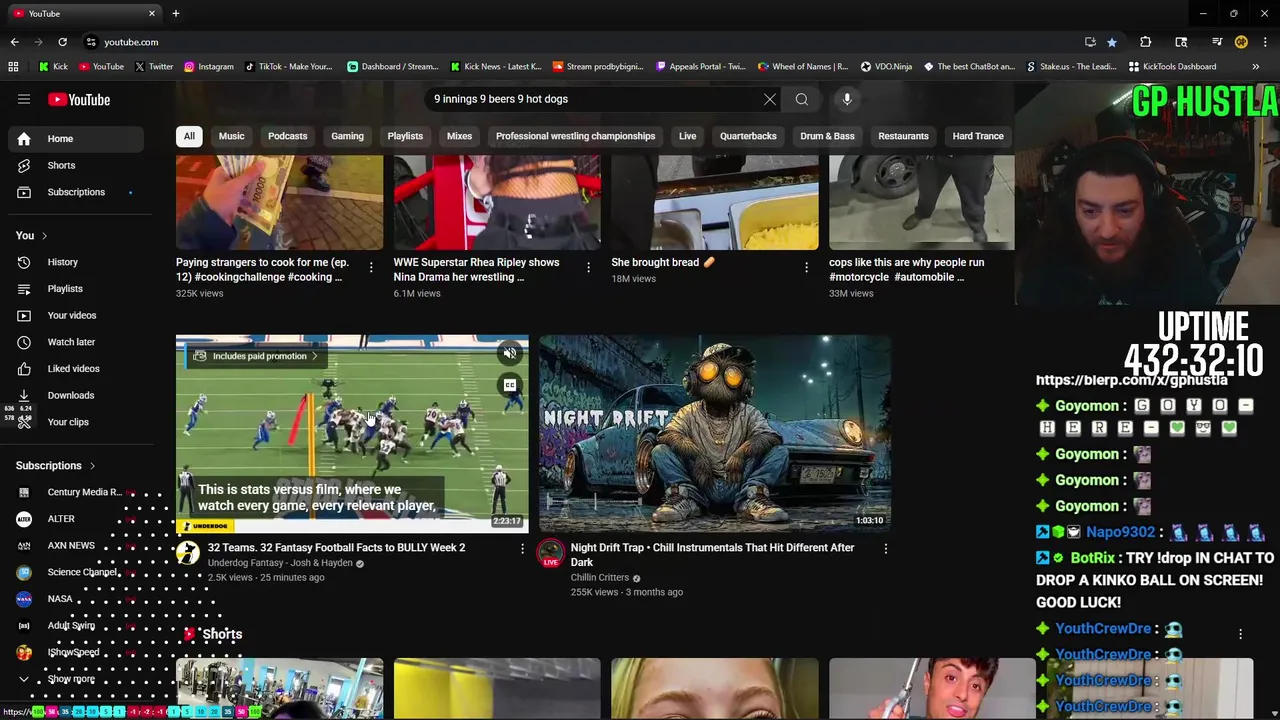The height and width of the screenshot is (720, 1280).
Task: Open options for Paying strangers short
Action: [371, 267]
